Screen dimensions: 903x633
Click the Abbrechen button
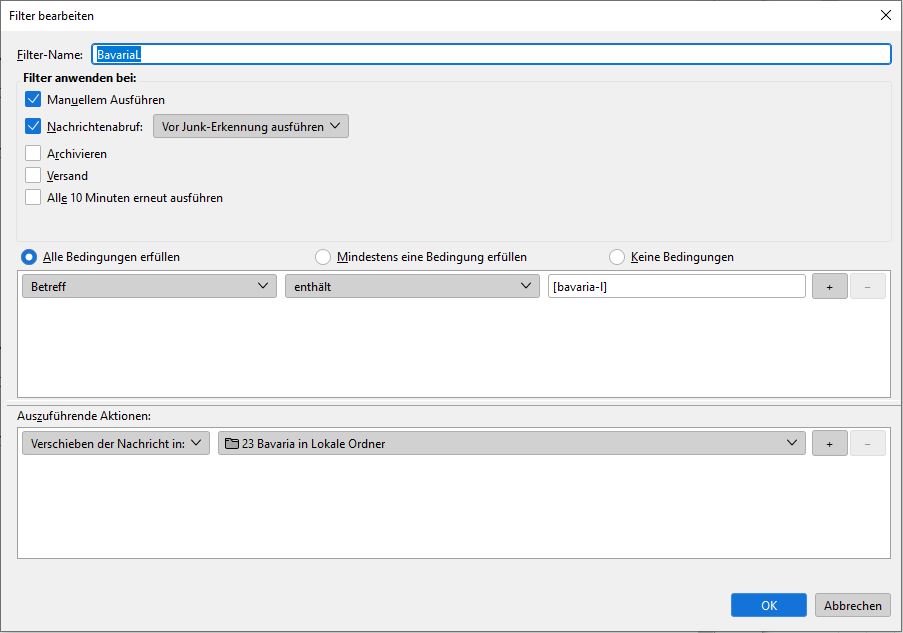(853, 605)
